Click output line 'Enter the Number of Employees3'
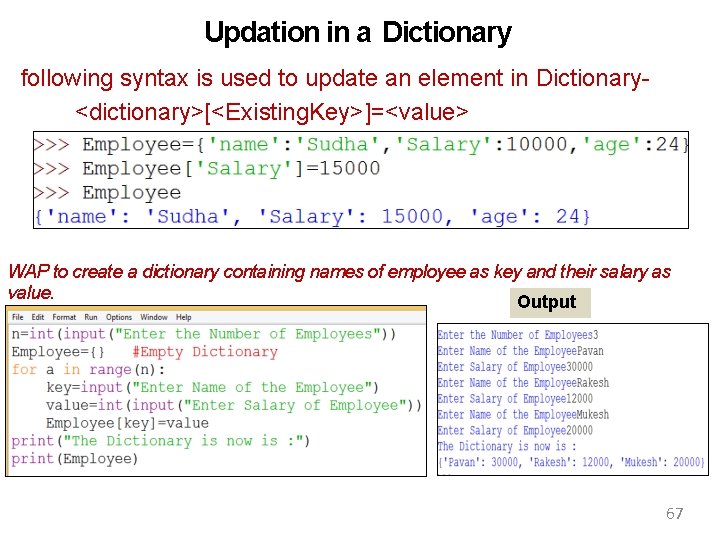The width and height of the screenshot is (720, 540). click(518, 335)
